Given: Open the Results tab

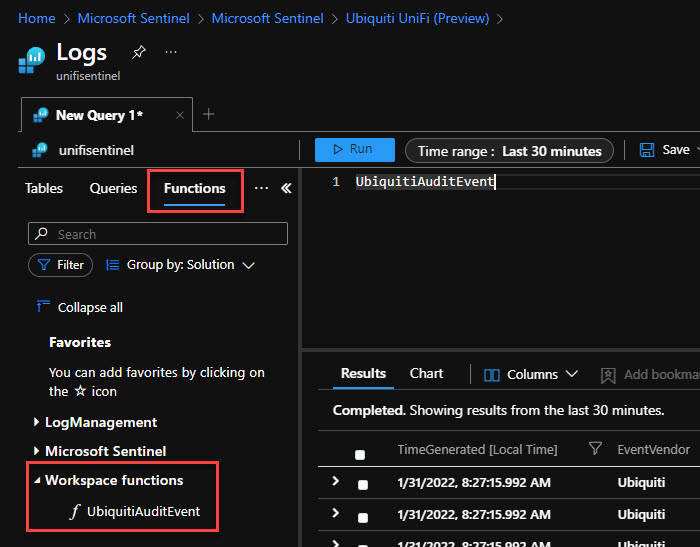Looking at the screenshot, I should 363,373.
